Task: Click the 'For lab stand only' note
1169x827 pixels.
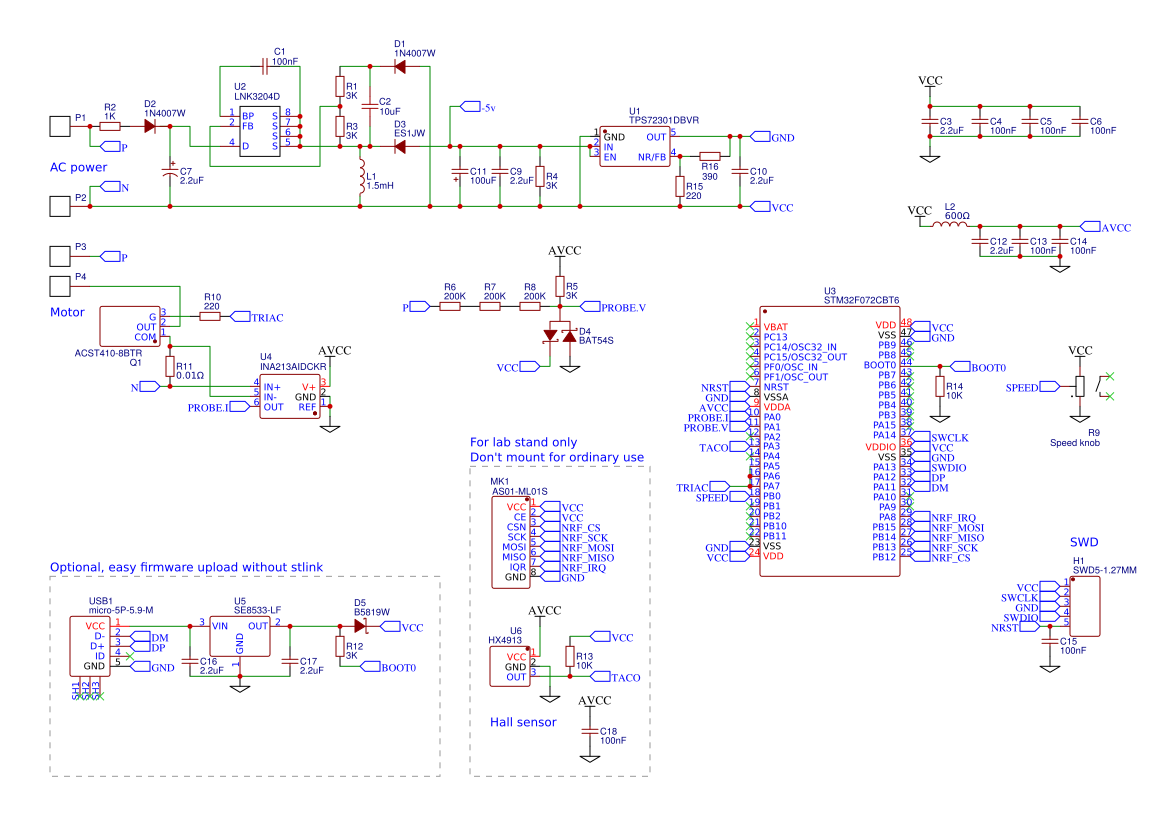Action: click(x=523, y=442)
